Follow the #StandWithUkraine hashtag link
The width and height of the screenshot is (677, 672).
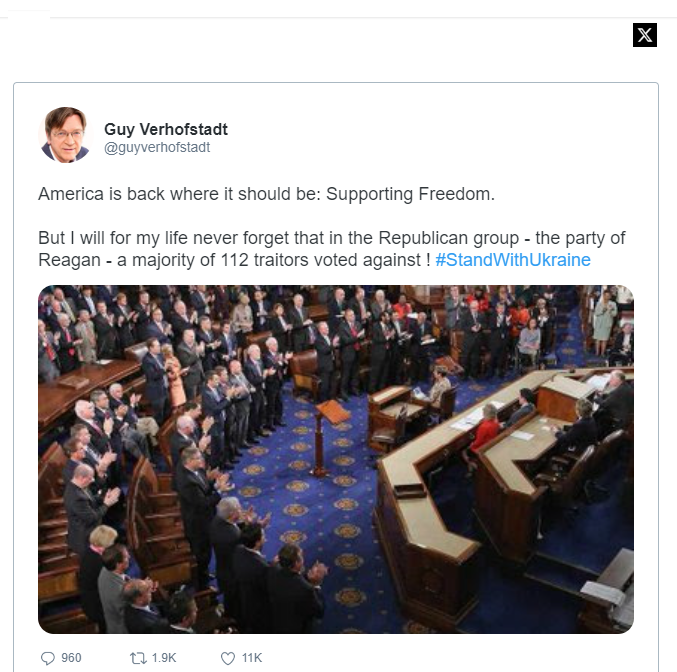513,260
